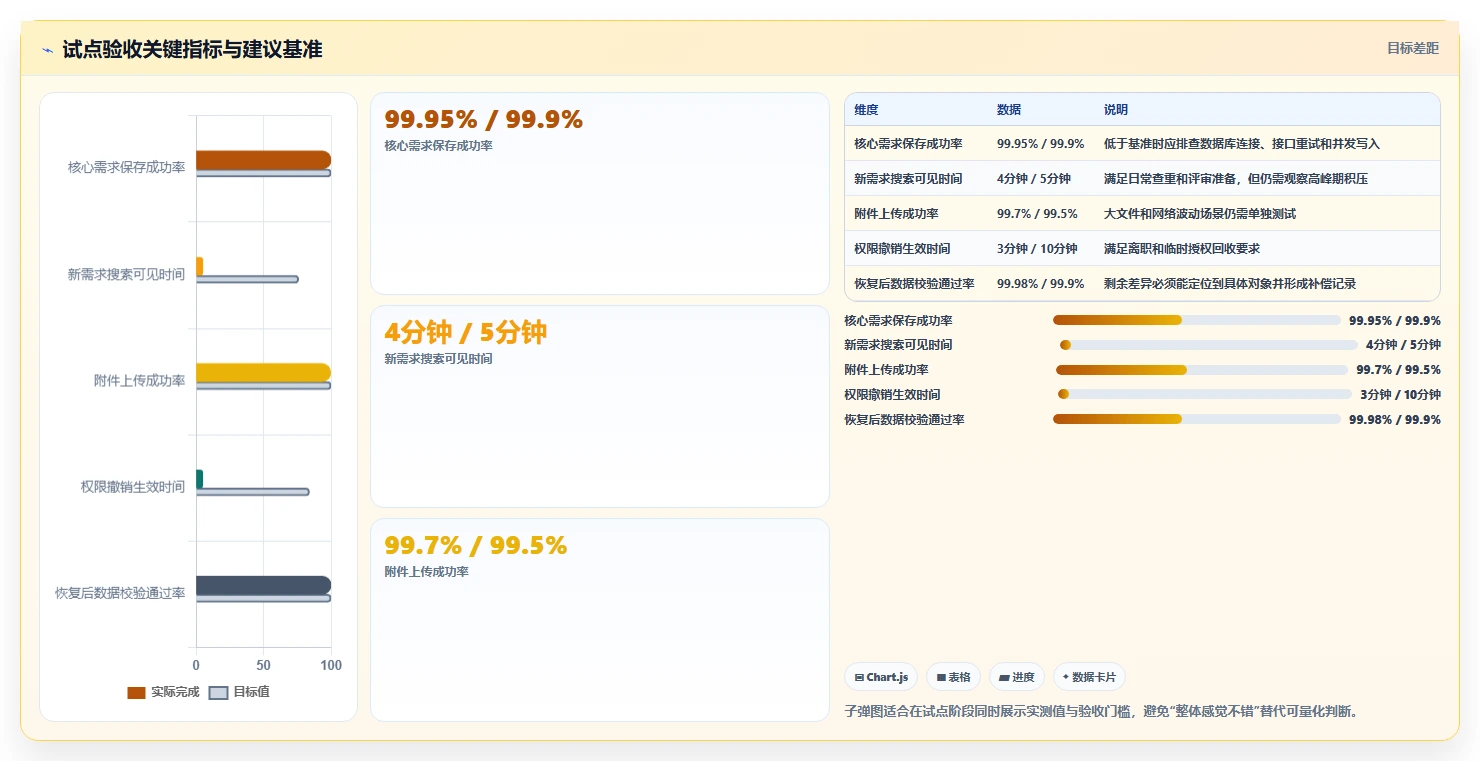Toggle the 实际完成 legend entry

(x=164, y=692)
